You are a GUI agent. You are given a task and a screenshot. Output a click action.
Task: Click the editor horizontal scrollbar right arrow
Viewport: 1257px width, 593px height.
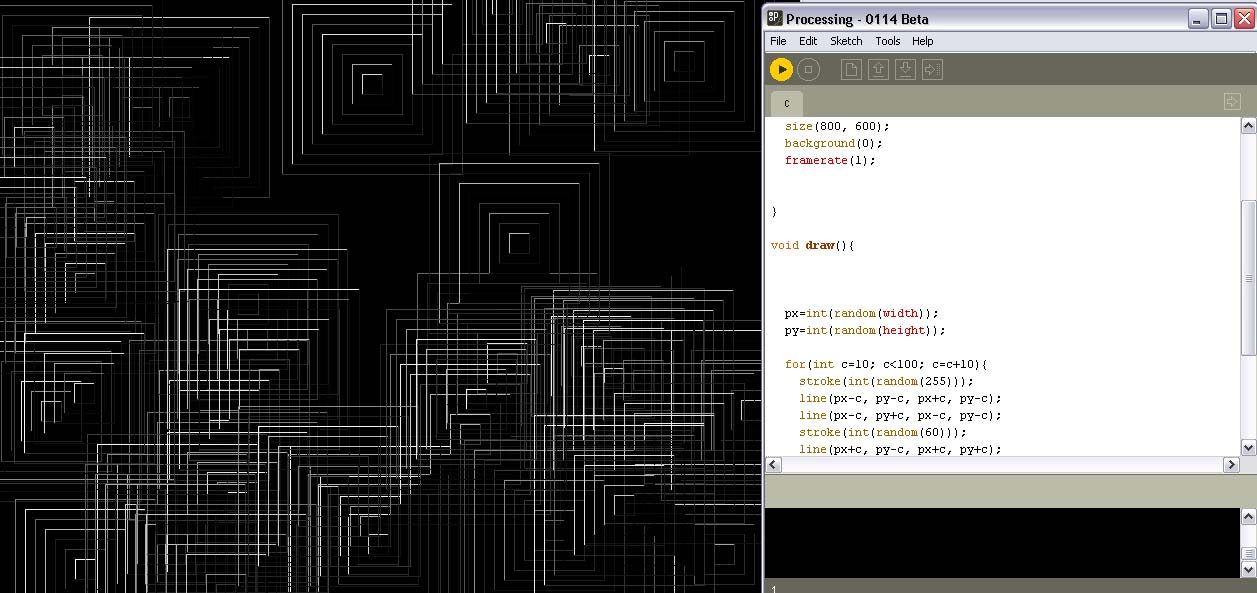pyautogui.click(x=1231, y=465)
